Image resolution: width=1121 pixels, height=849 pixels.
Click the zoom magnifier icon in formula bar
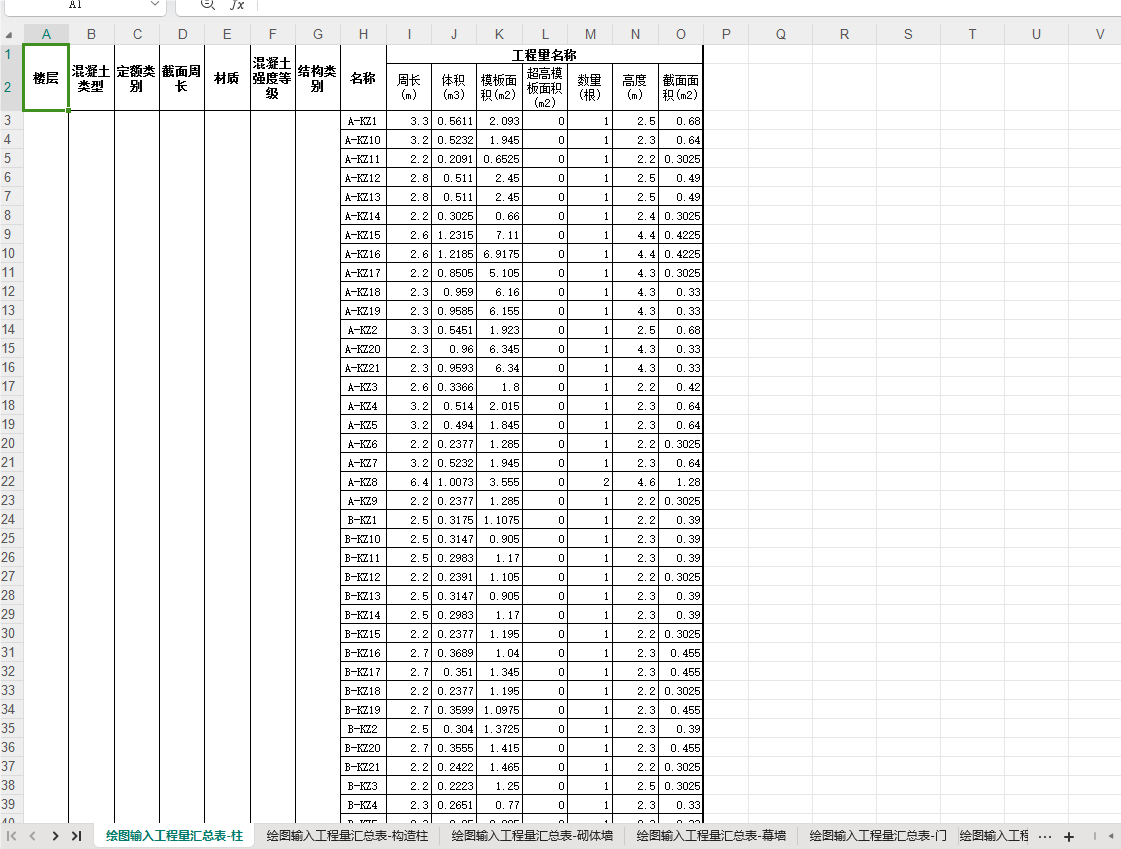click(207, 4)
